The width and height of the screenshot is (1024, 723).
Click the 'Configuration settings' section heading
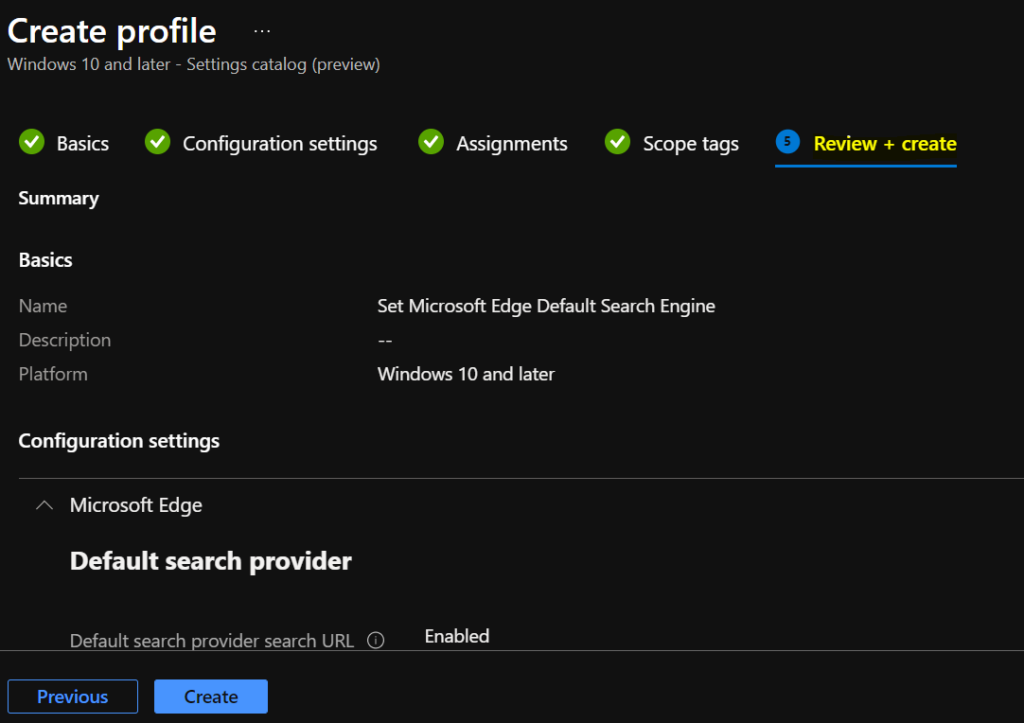pos(119,441)
